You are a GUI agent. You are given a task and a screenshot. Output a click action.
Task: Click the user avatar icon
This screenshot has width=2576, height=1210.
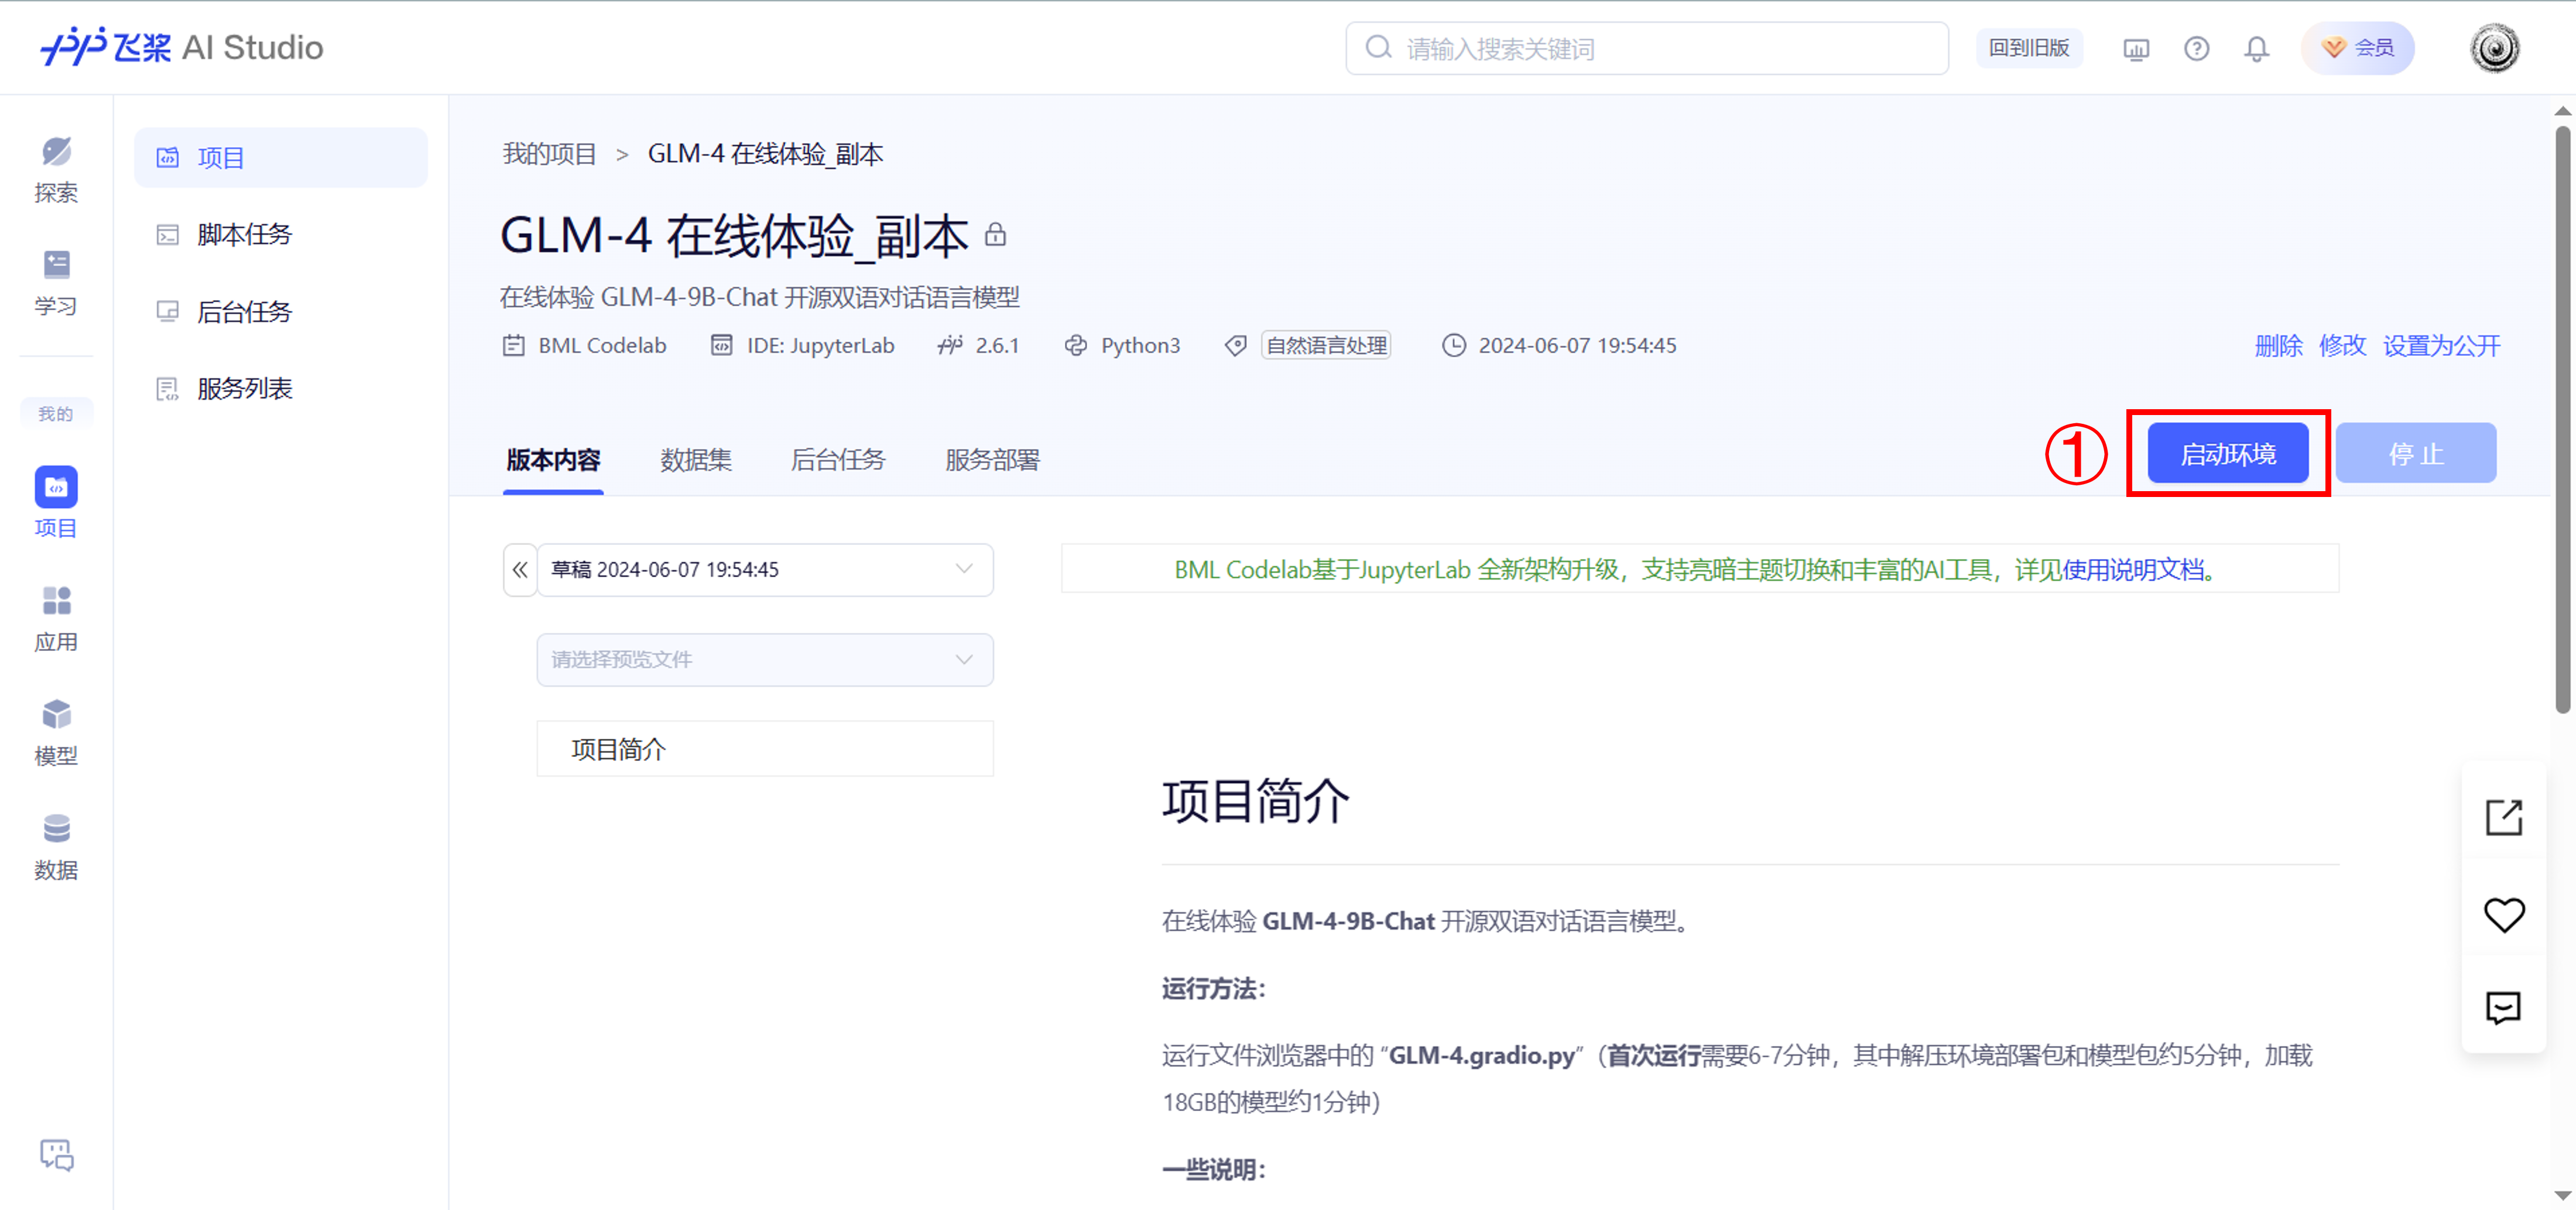[2494, 48]
